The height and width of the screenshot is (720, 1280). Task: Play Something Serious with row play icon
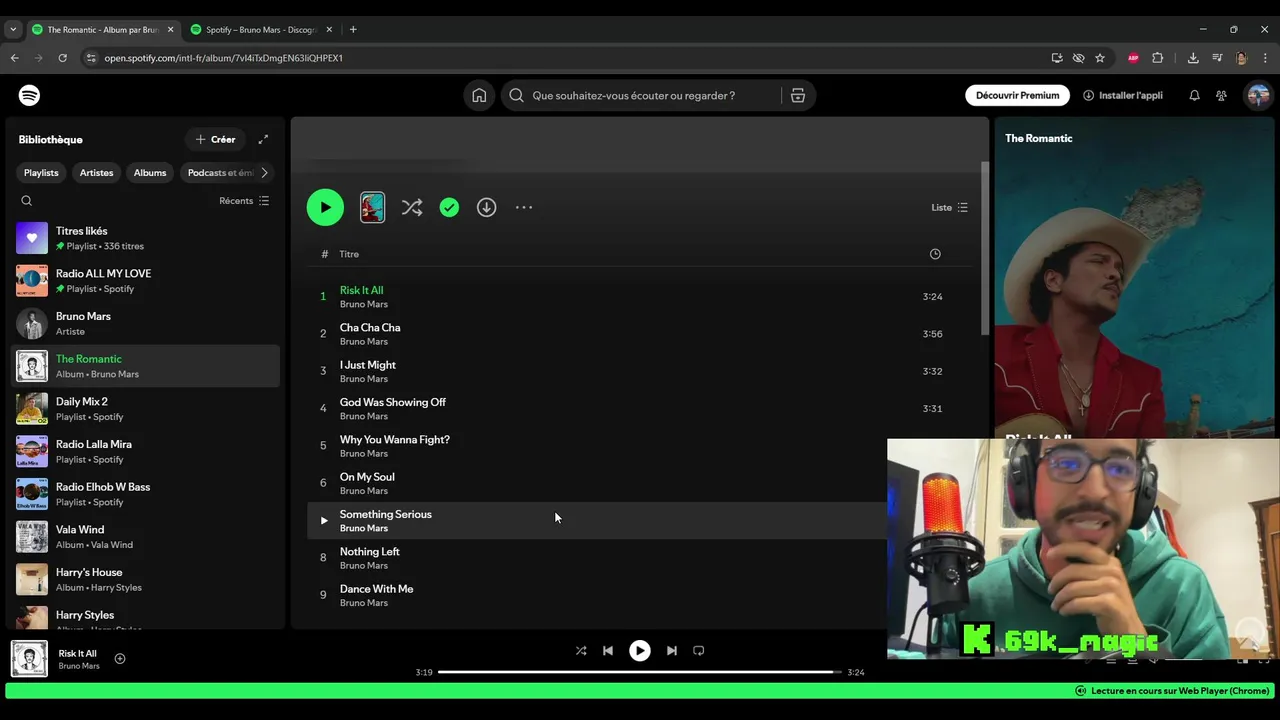click(323, 520)
